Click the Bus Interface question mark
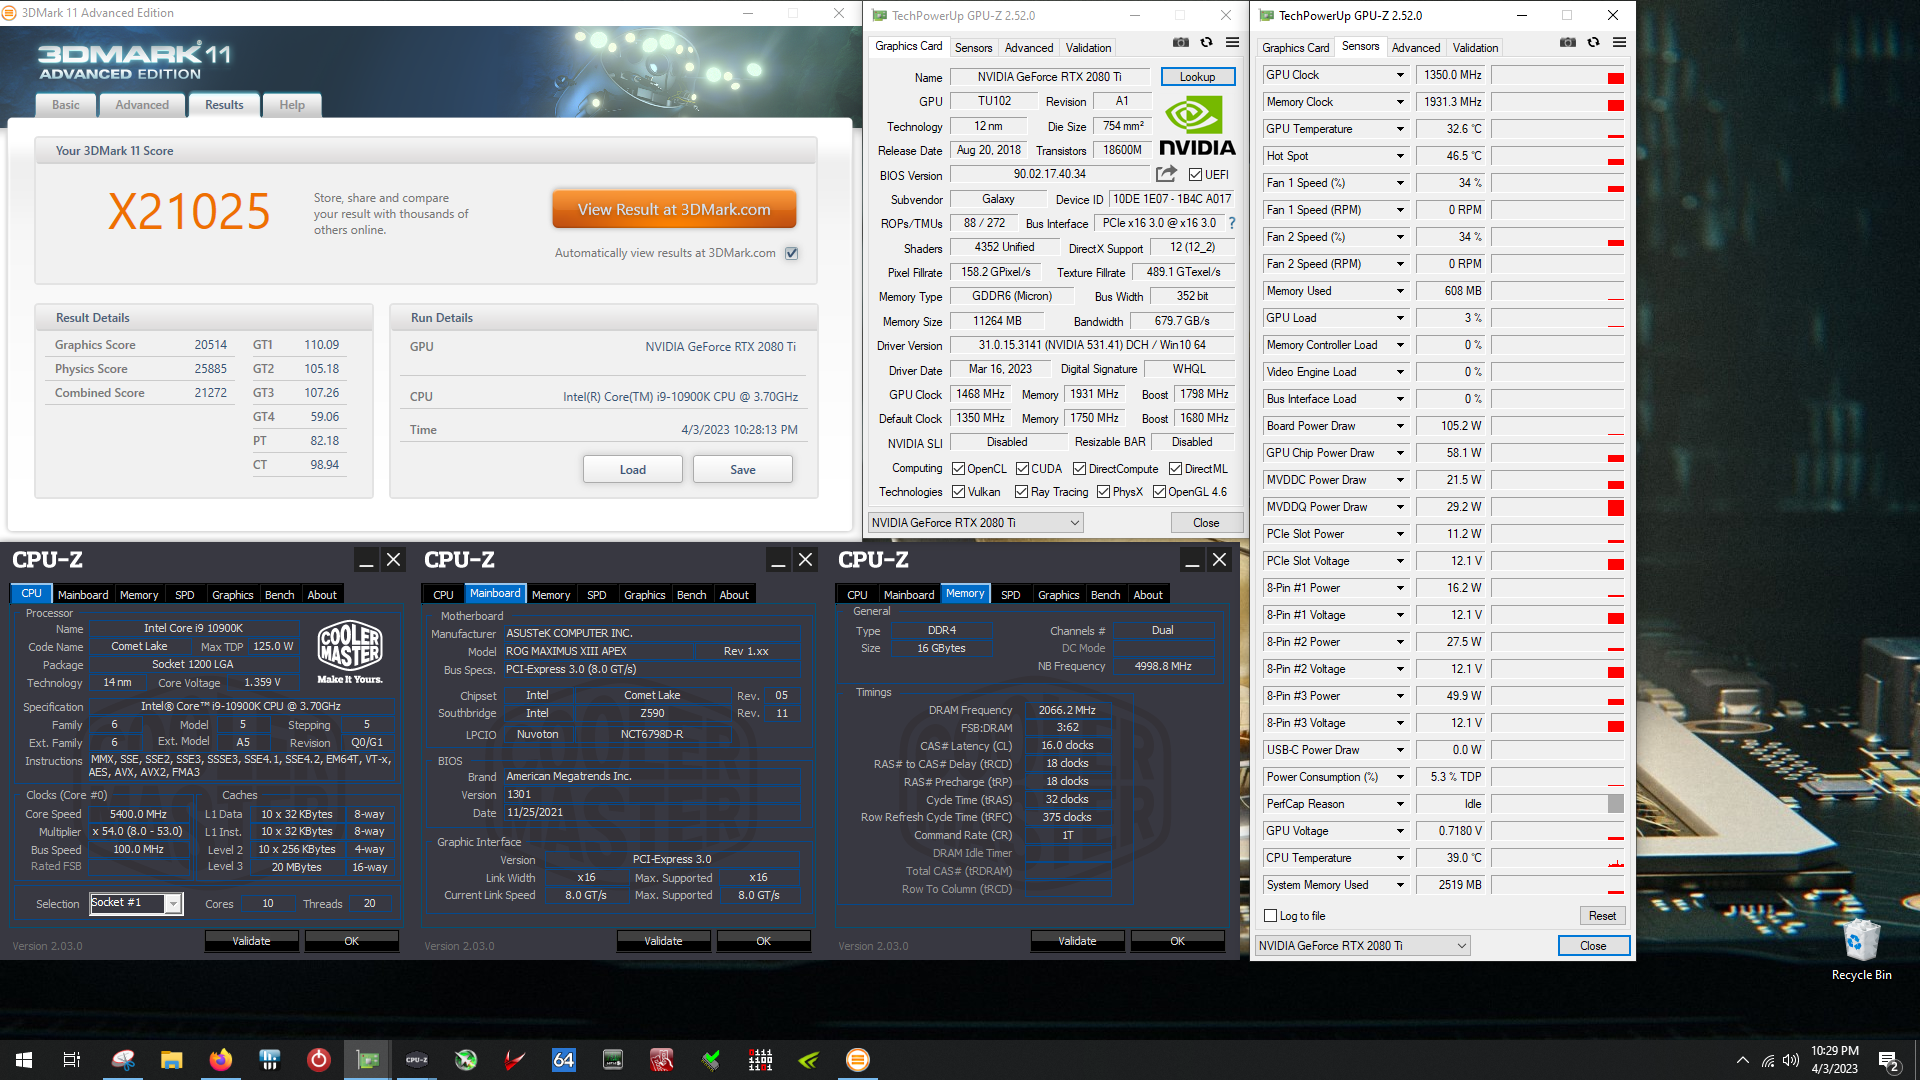 (1232, 223)
